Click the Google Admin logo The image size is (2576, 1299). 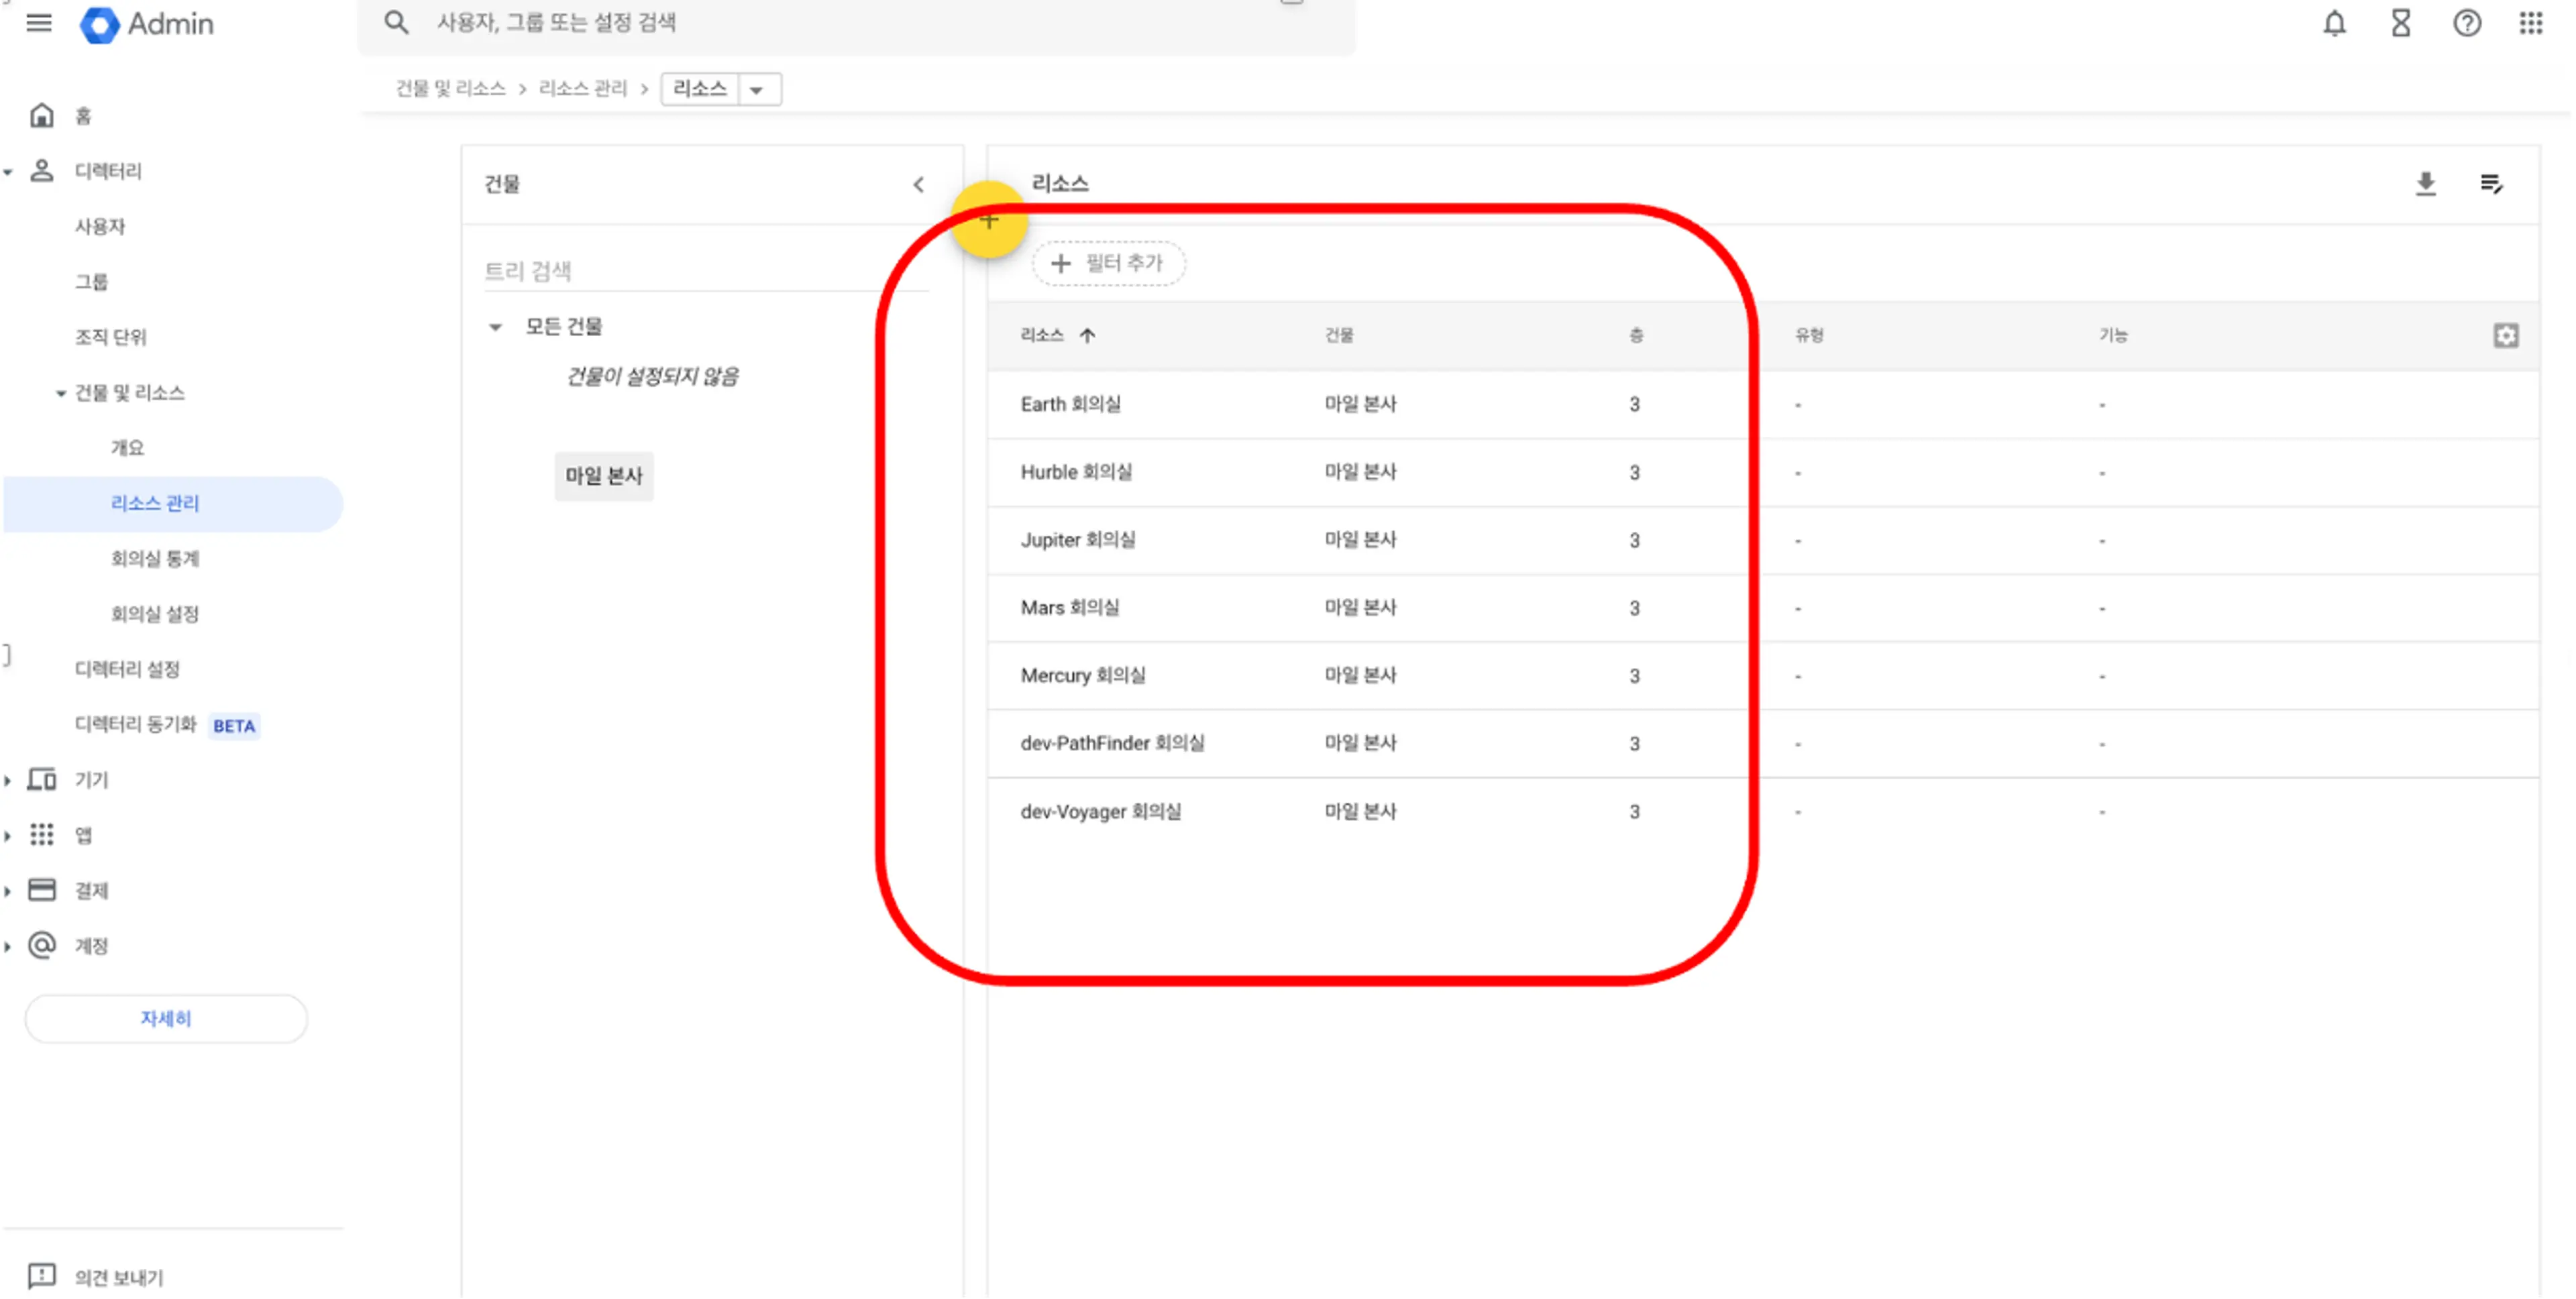tap(146, 24)
